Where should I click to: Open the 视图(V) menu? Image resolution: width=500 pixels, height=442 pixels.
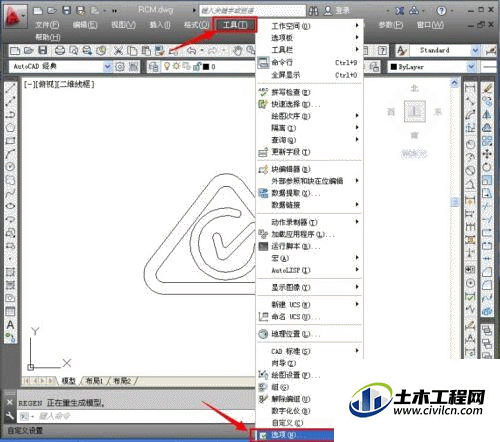tap(123, 25)
